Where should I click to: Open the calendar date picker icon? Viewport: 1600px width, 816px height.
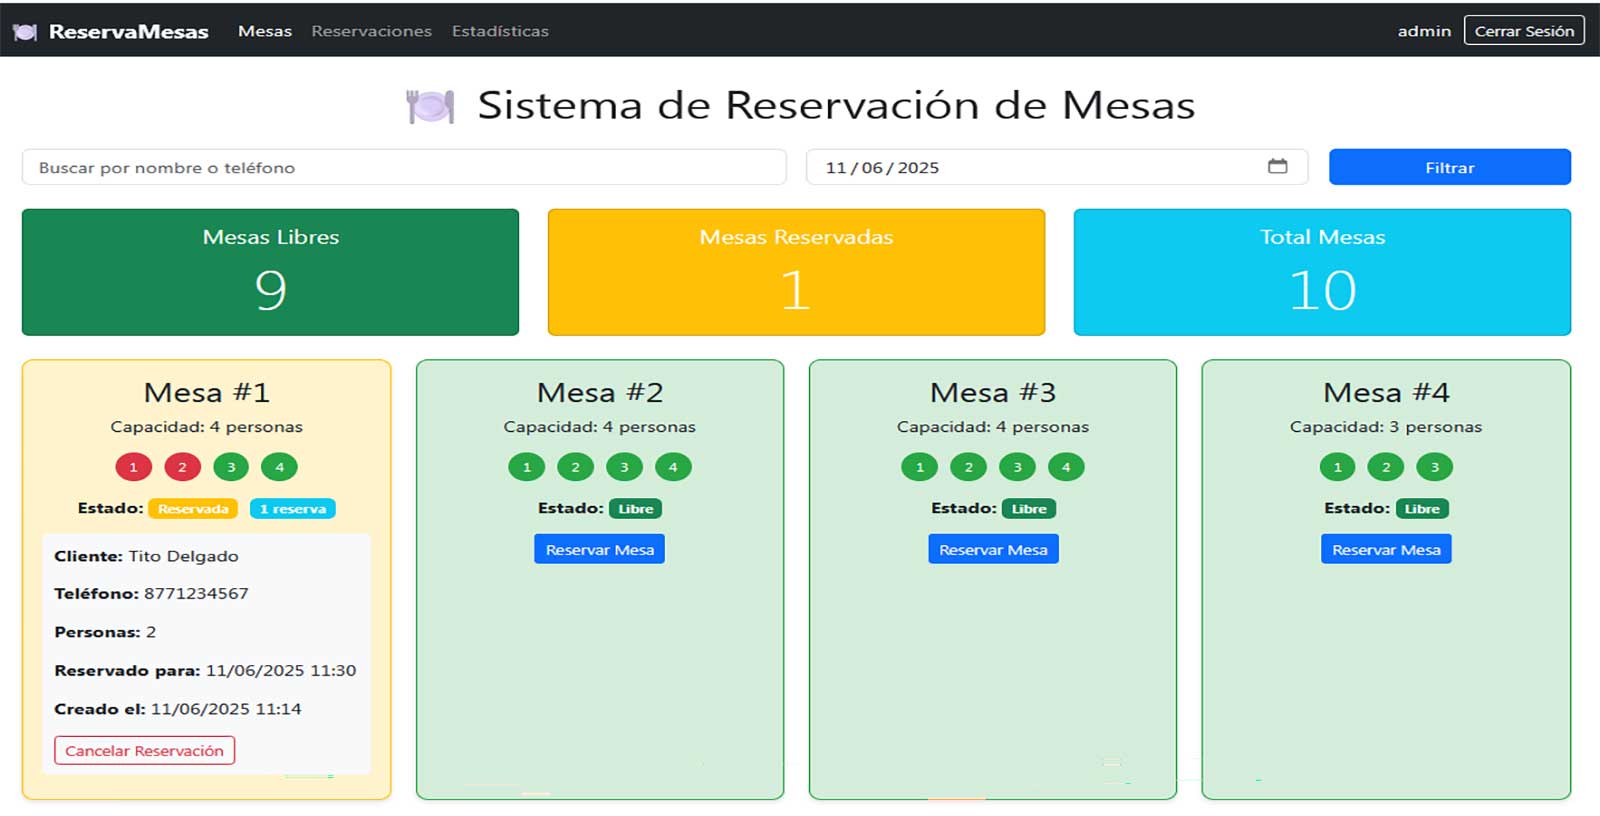pos(1278,167)
